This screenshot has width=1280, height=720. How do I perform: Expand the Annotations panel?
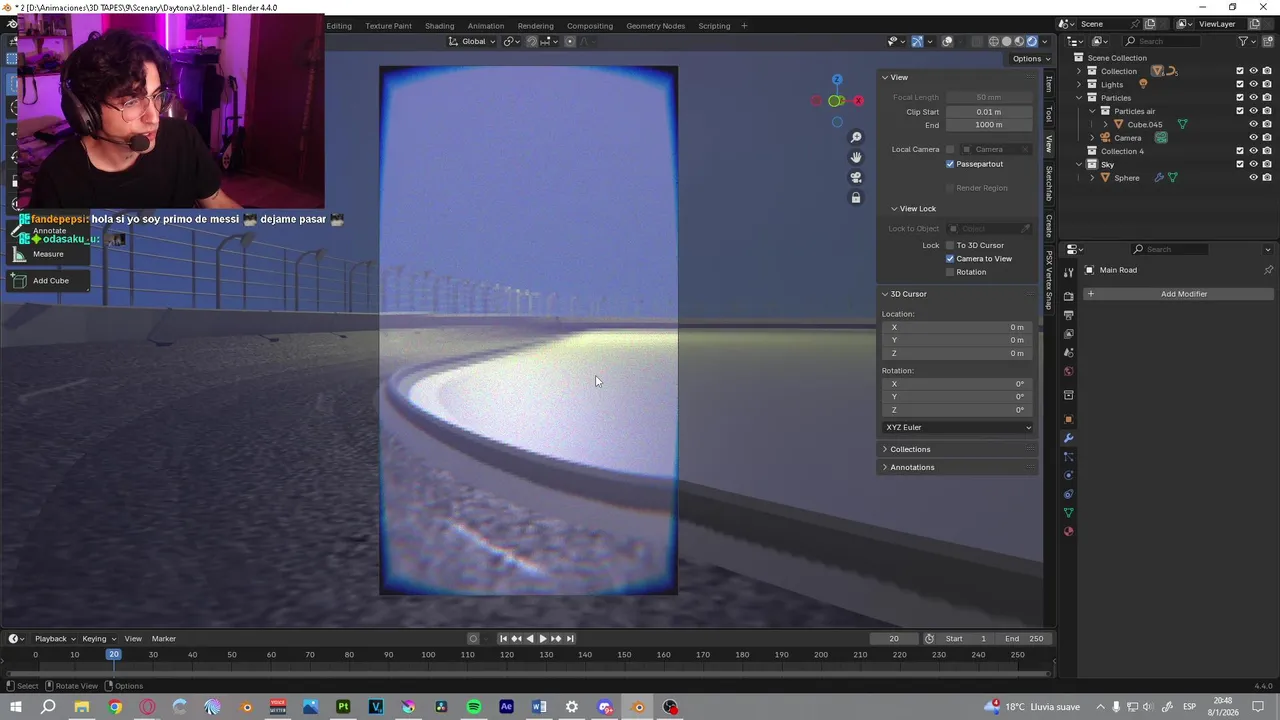click(x=912, y=468)
